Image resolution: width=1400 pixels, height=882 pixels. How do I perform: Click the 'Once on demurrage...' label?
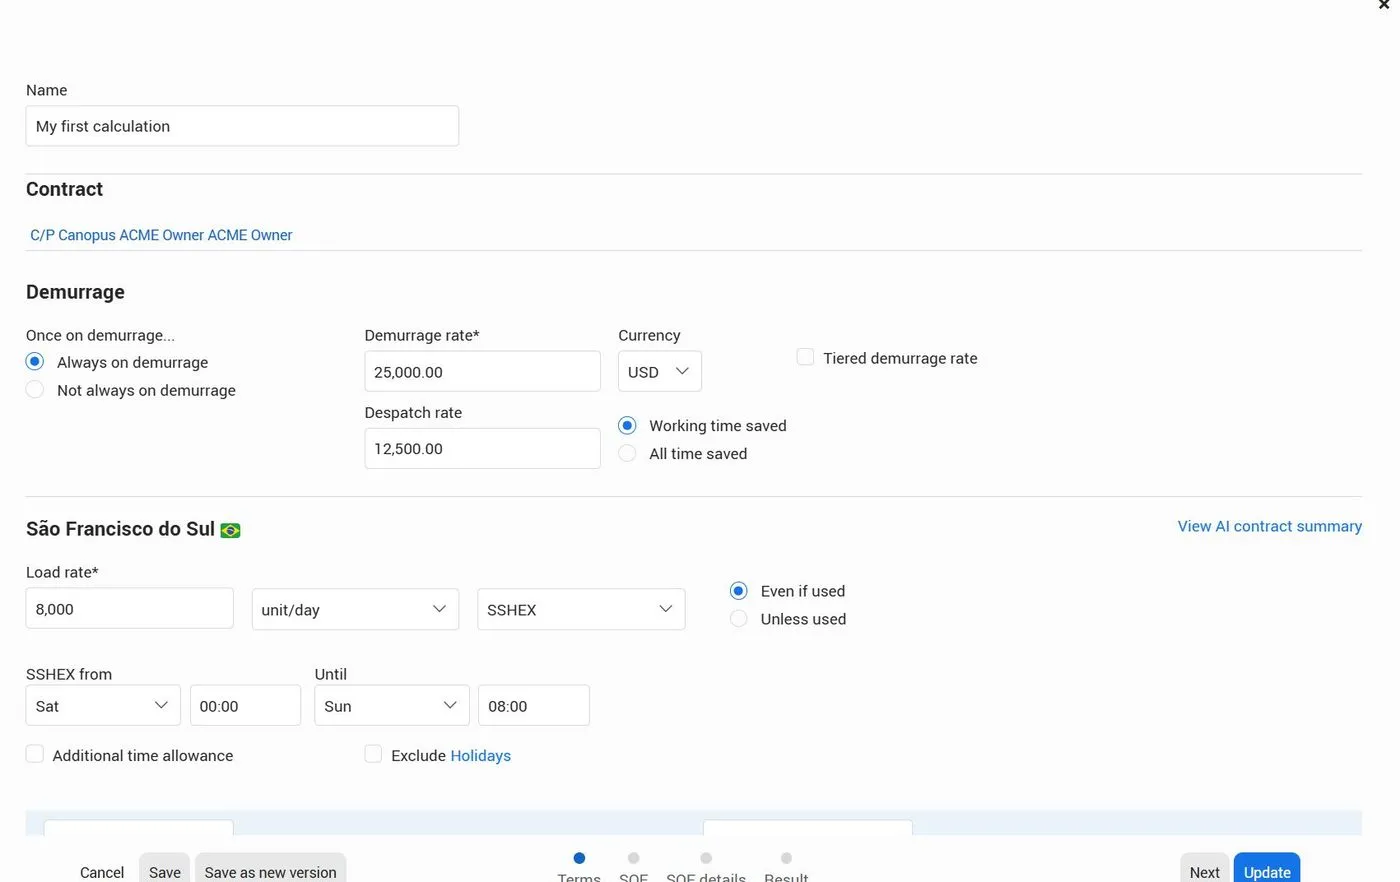pos(100,335)
